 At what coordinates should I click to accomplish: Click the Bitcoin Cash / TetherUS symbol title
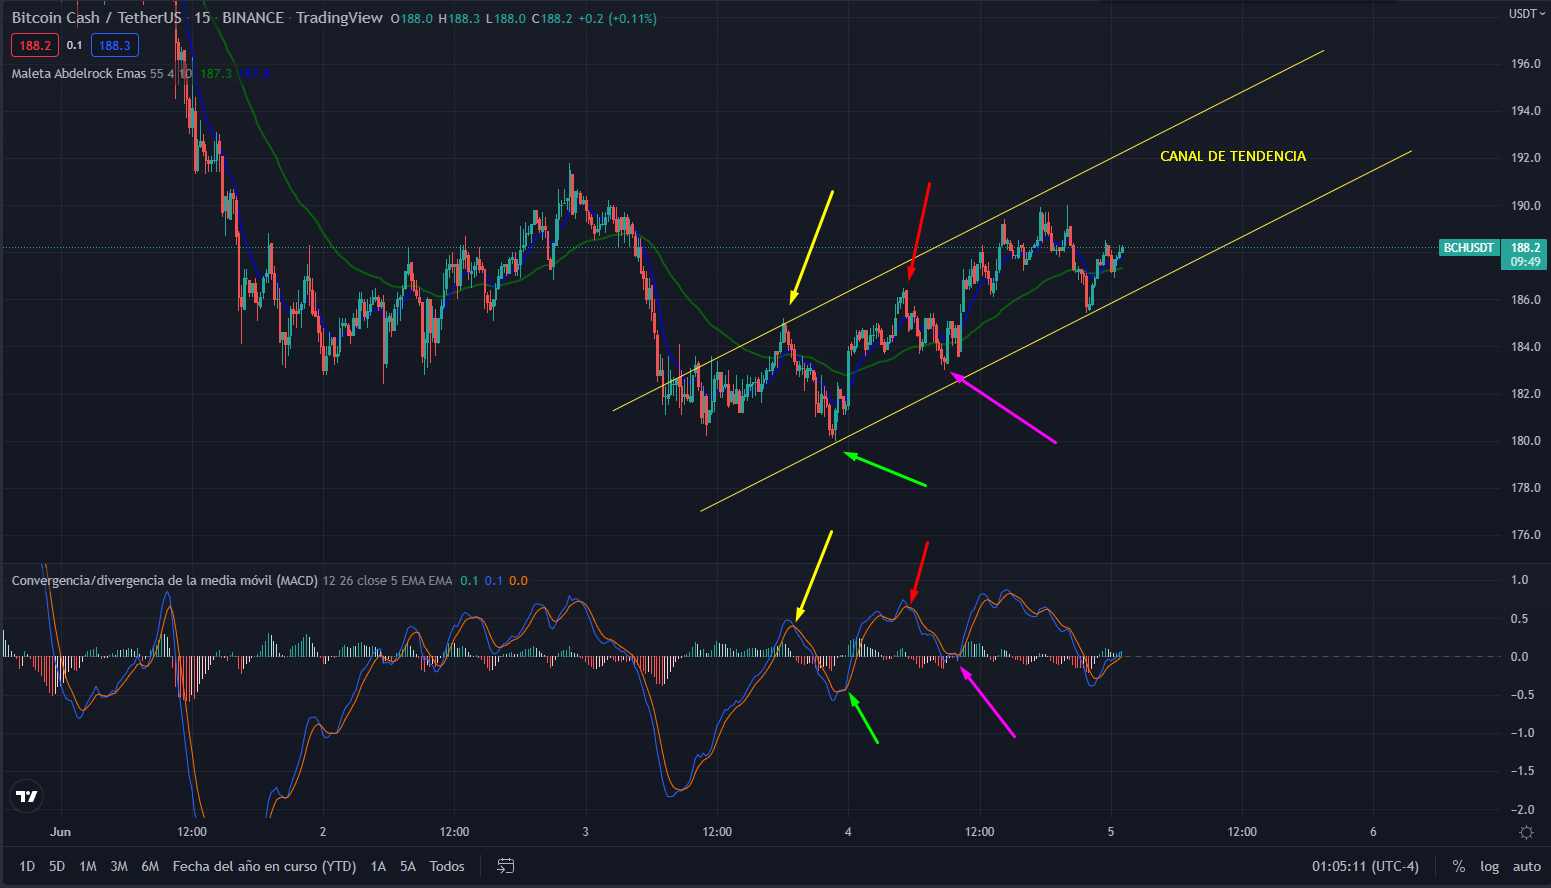[97, 18]
